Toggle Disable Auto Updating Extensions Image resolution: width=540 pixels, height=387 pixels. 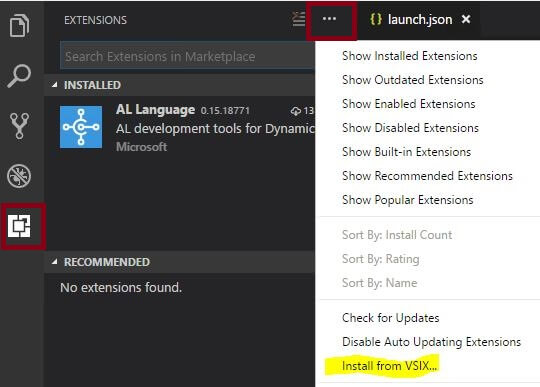[432, 342]
